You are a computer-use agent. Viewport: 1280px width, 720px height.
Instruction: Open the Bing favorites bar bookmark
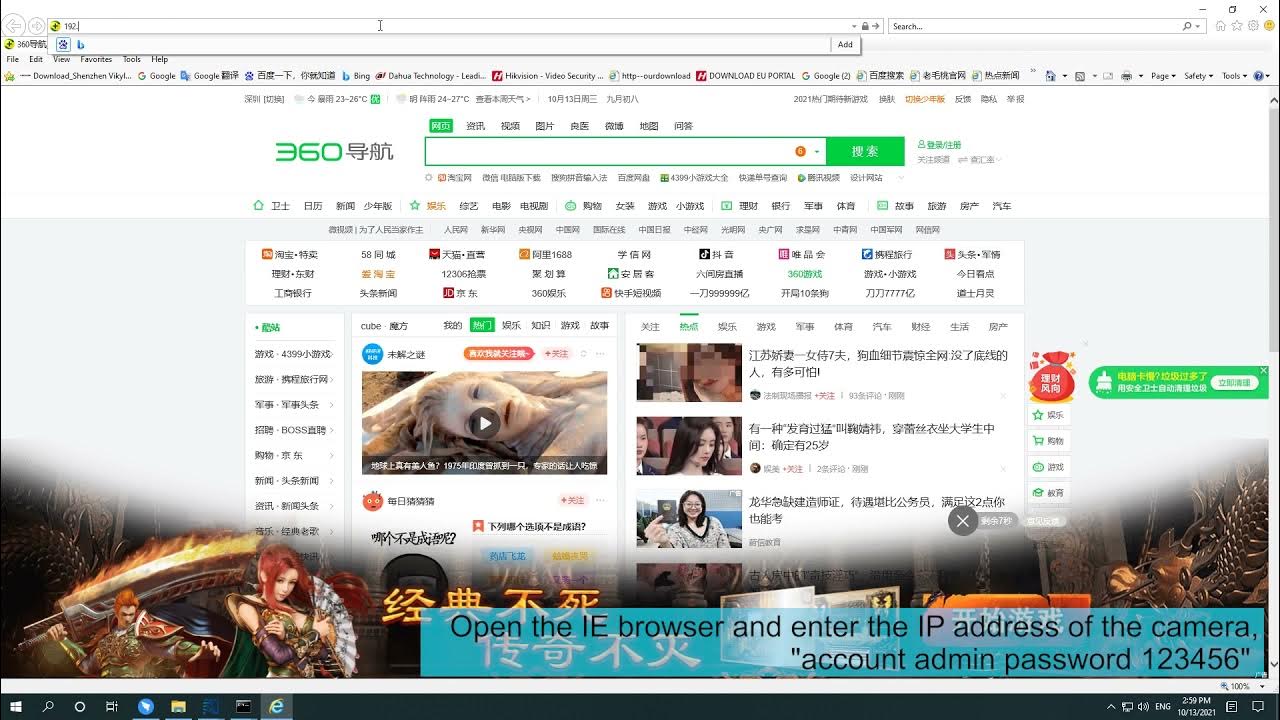click(x=356, y=75)
